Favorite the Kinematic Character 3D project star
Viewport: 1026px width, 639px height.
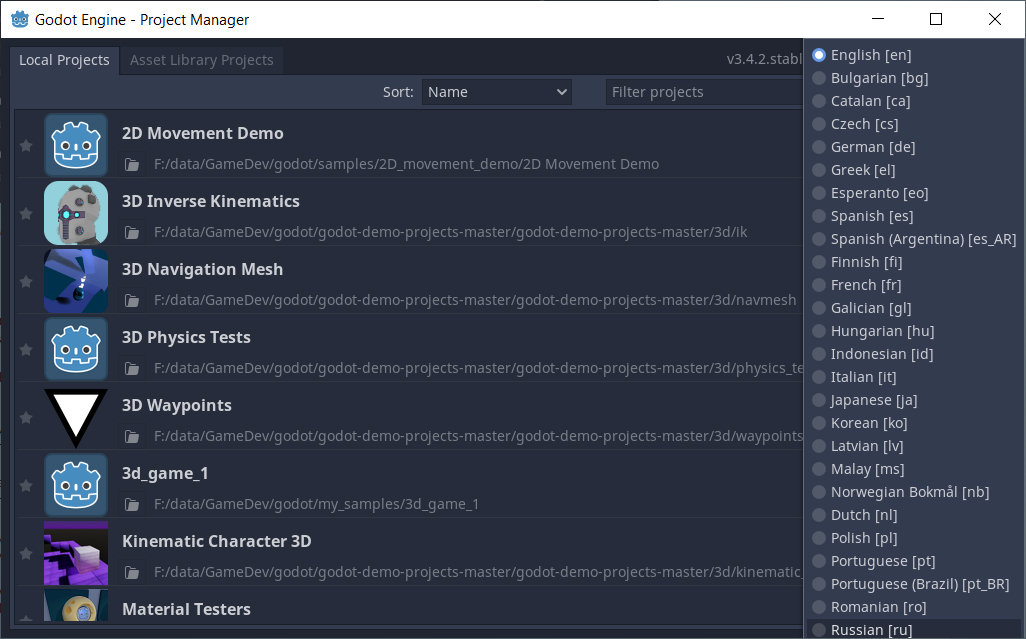26,554
